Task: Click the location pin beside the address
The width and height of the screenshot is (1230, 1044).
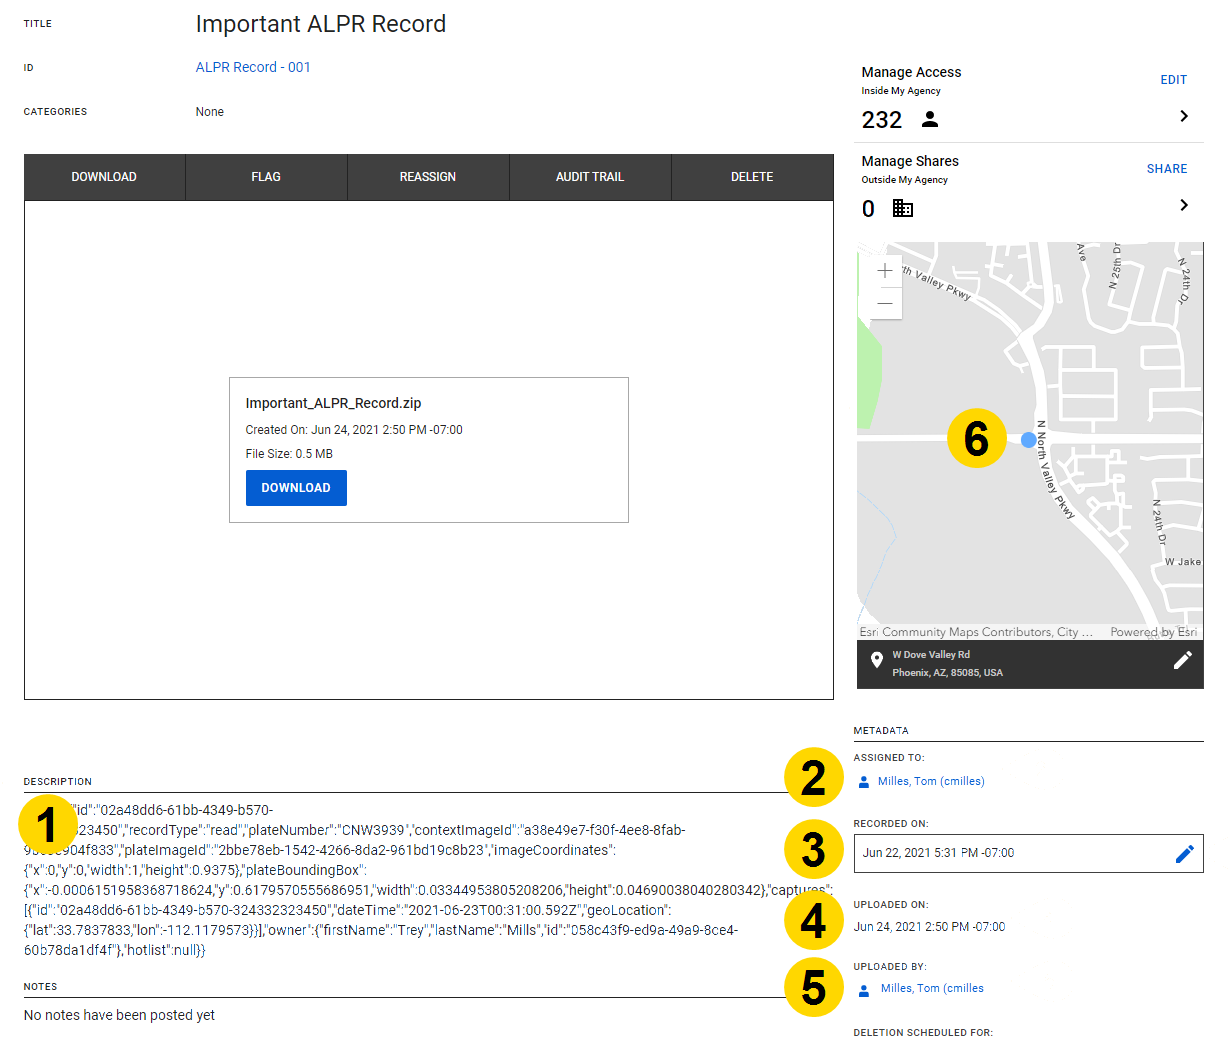Action: pyautogui.click(x=877, y=660)
